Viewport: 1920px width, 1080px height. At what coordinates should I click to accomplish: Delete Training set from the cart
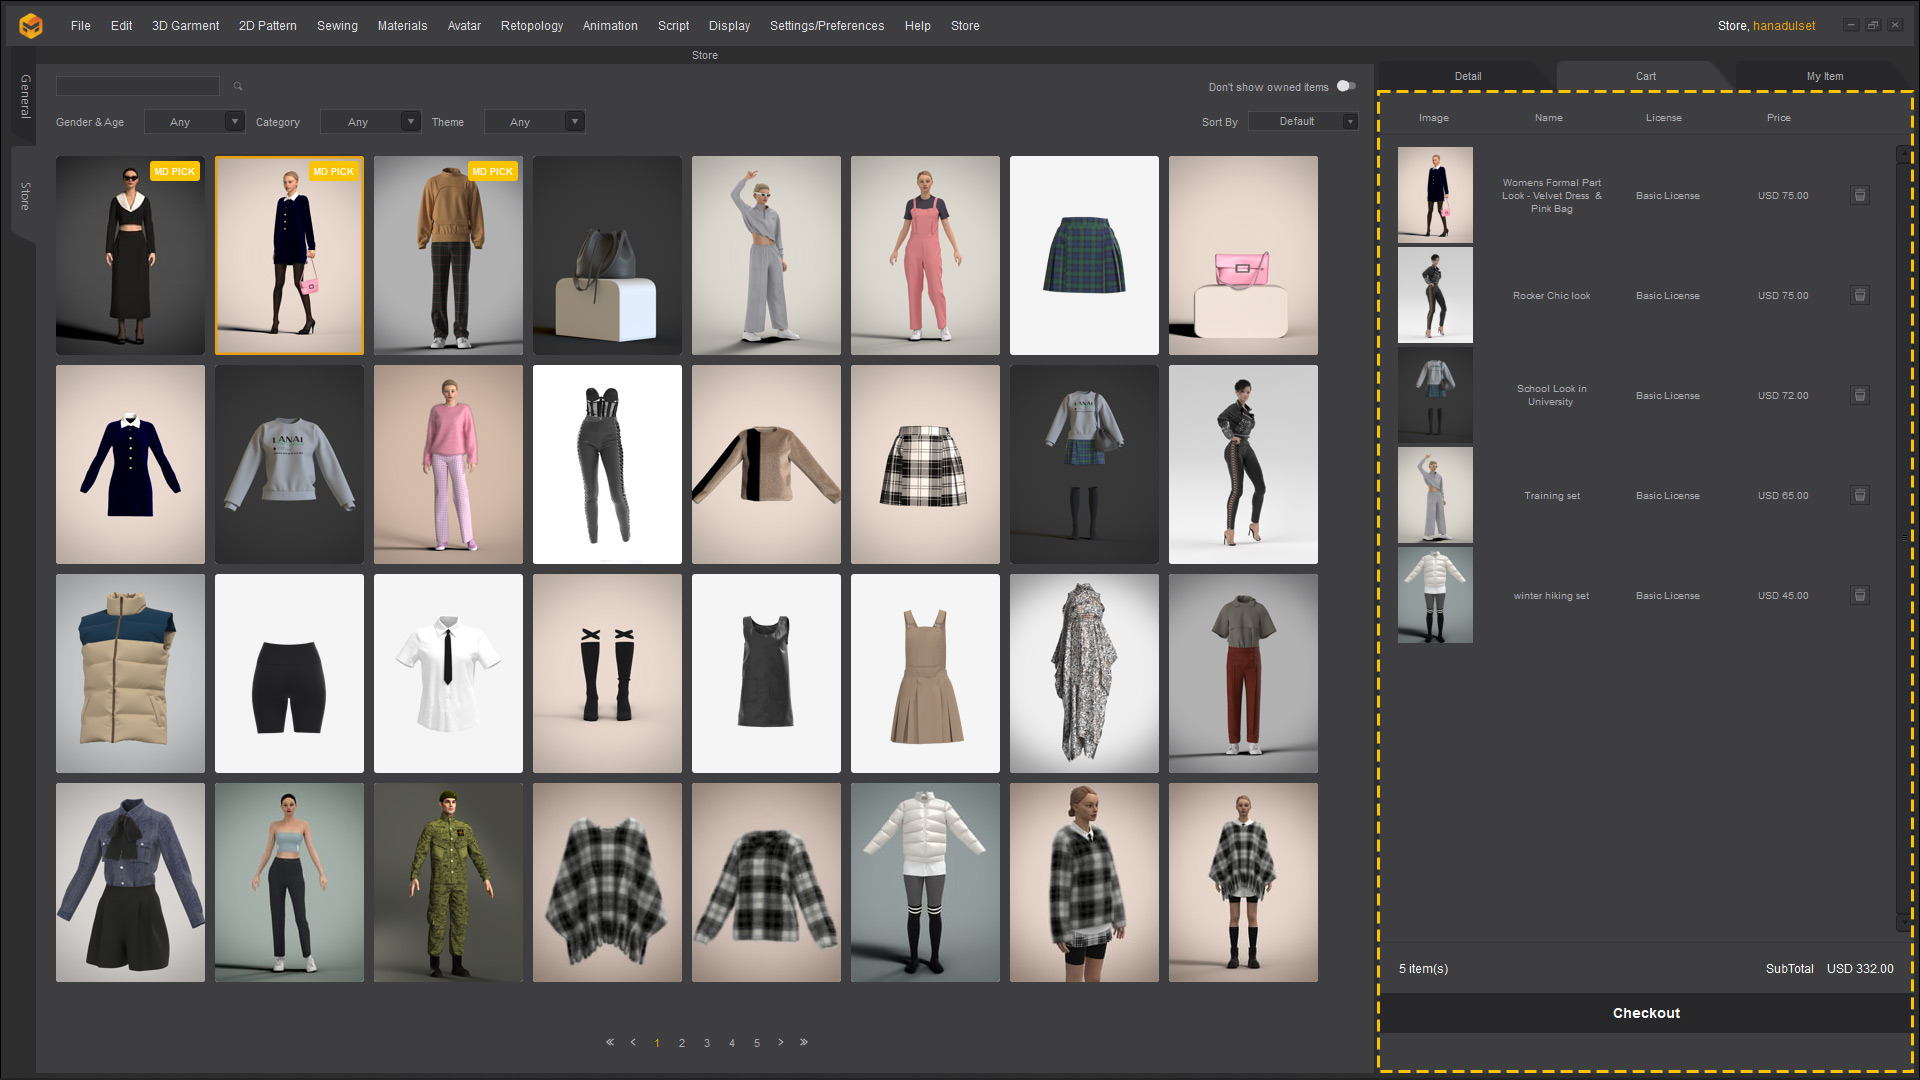click(1859, 496)
